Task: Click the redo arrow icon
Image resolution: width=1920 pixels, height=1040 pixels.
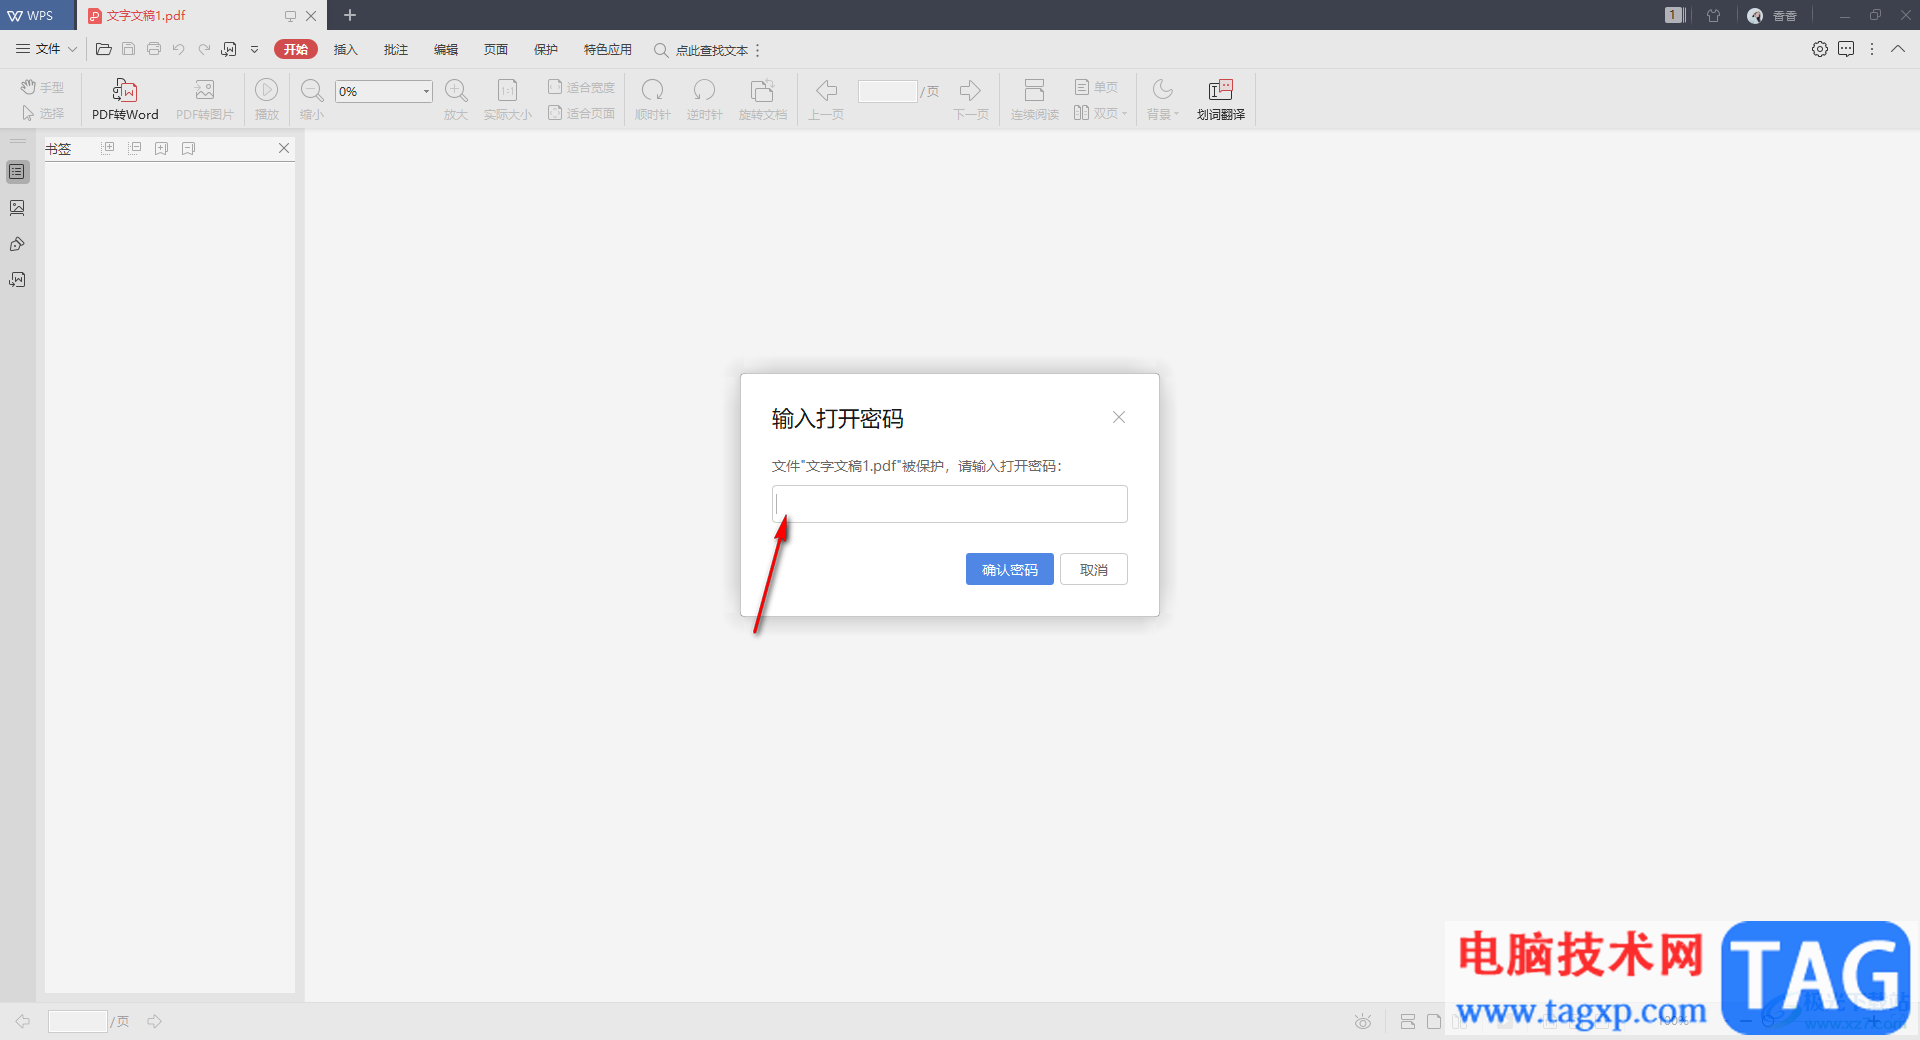Action: point(204,49)
